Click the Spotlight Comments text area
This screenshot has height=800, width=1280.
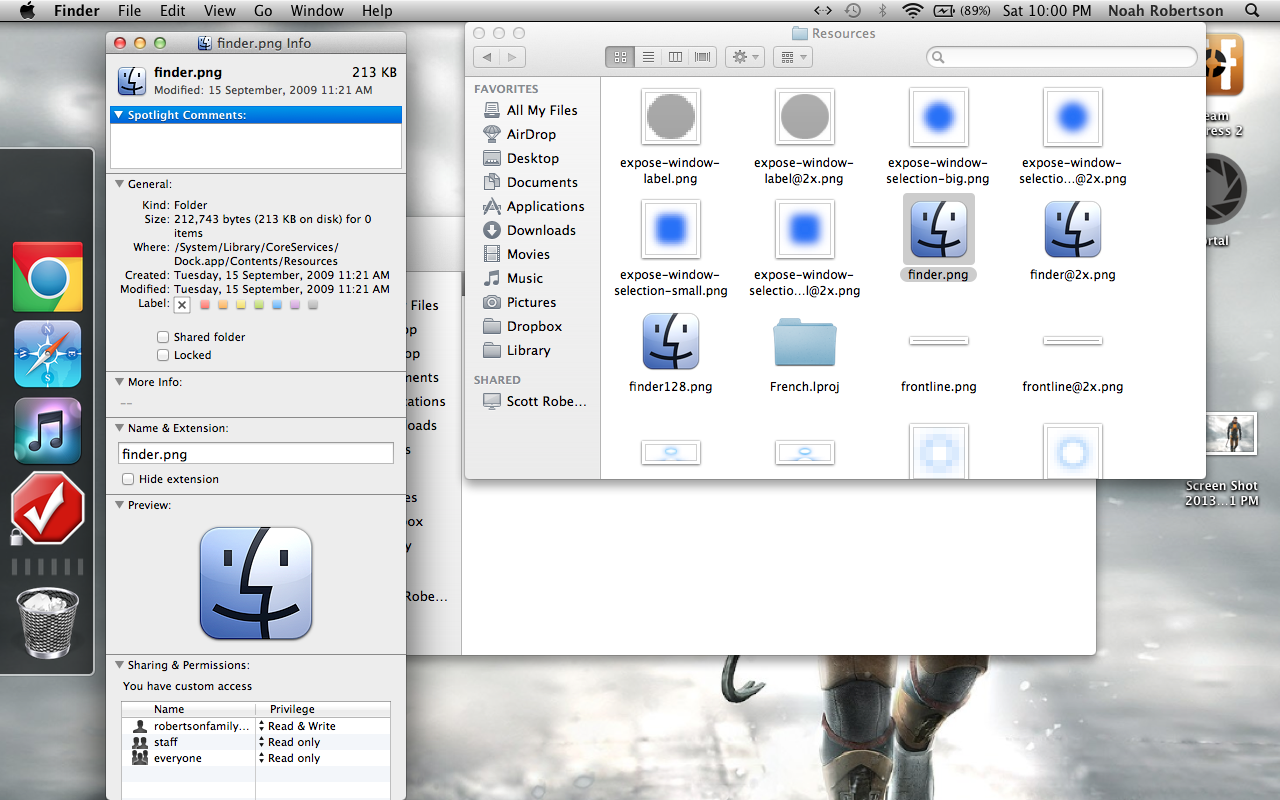point(256,145)
